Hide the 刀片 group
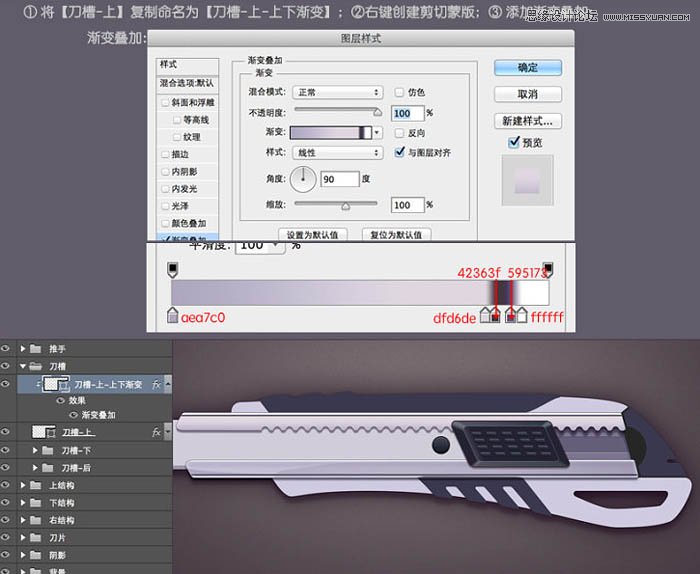The image size is (700, 574). point(6,537)
